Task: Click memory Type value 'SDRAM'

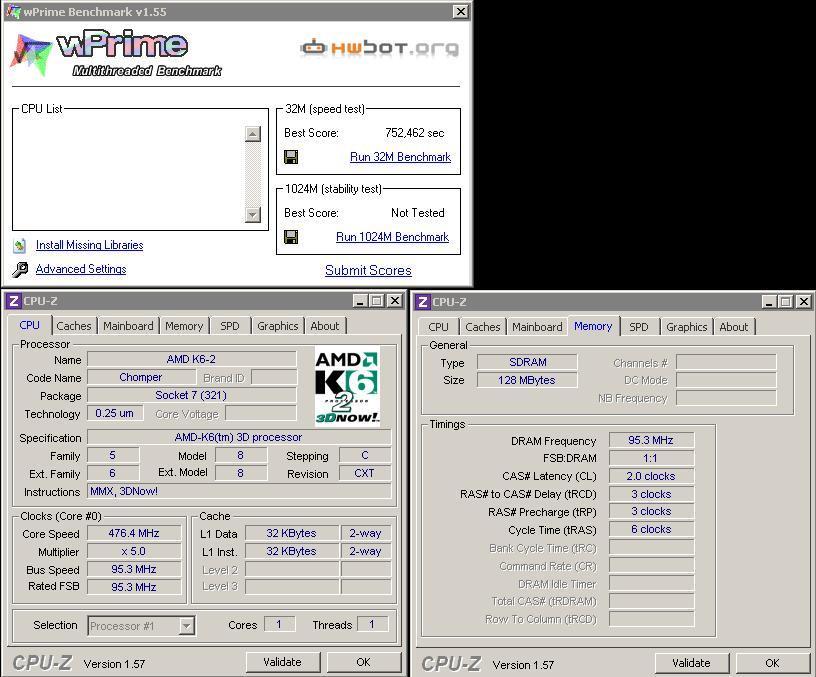Action: [x=527, y=362]
